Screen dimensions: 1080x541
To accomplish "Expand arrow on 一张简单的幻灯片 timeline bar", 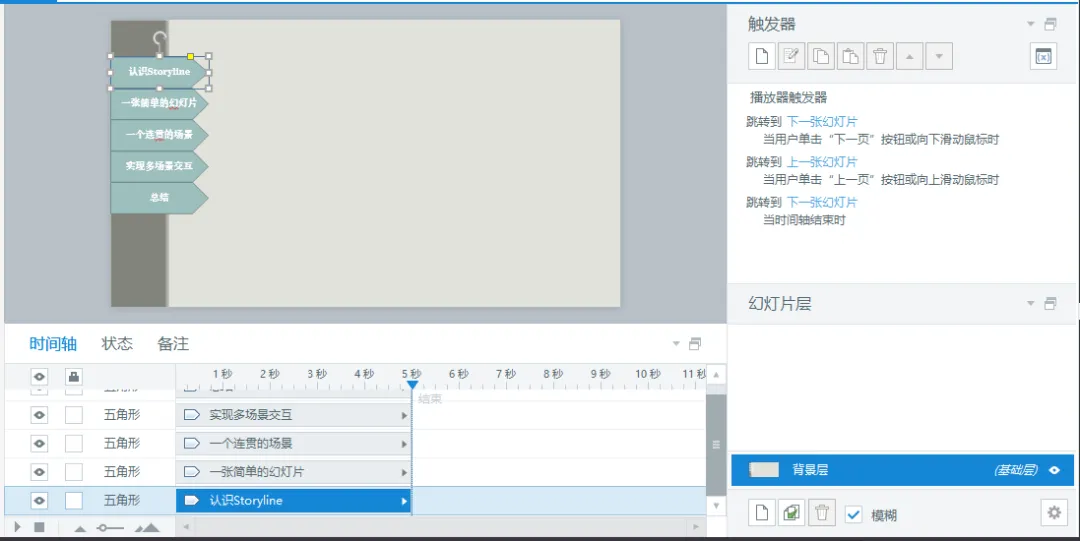I will point(404,473).
